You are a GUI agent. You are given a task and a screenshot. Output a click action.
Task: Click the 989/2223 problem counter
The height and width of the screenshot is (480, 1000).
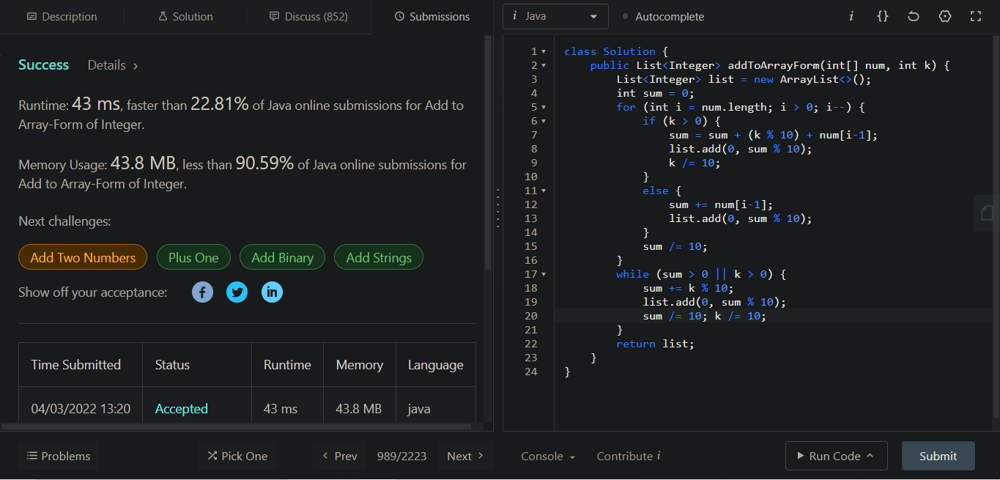402,456
